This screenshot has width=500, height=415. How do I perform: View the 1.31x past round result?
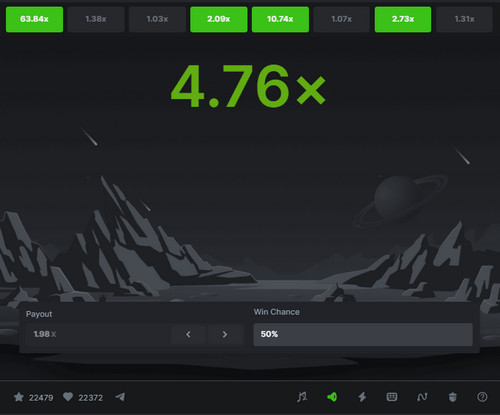(464, 19)
